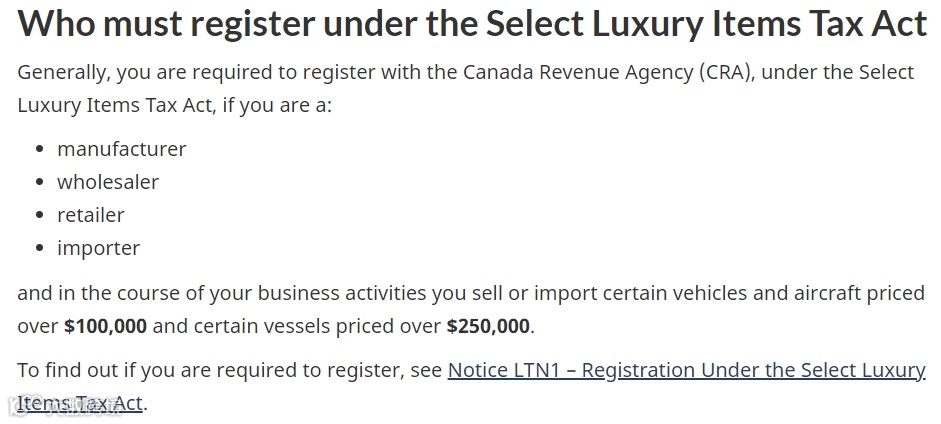Screen dimensions: 941x424
Task: Click the bold "$100,000" amount
Action: 105,326
